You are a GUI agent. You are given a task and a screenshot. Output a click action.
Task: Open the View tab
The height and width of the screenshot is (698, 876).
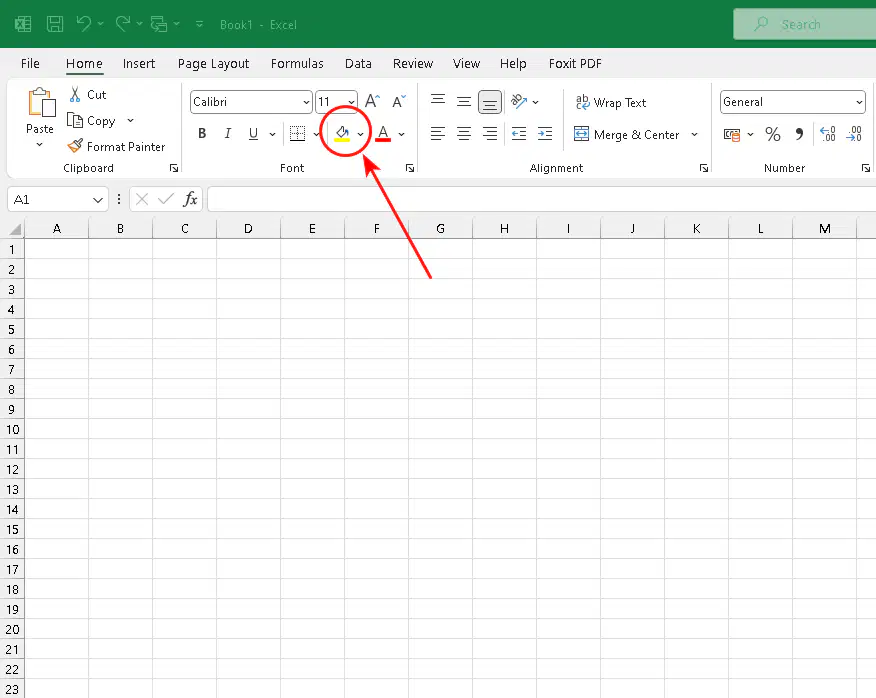(466, 64)
